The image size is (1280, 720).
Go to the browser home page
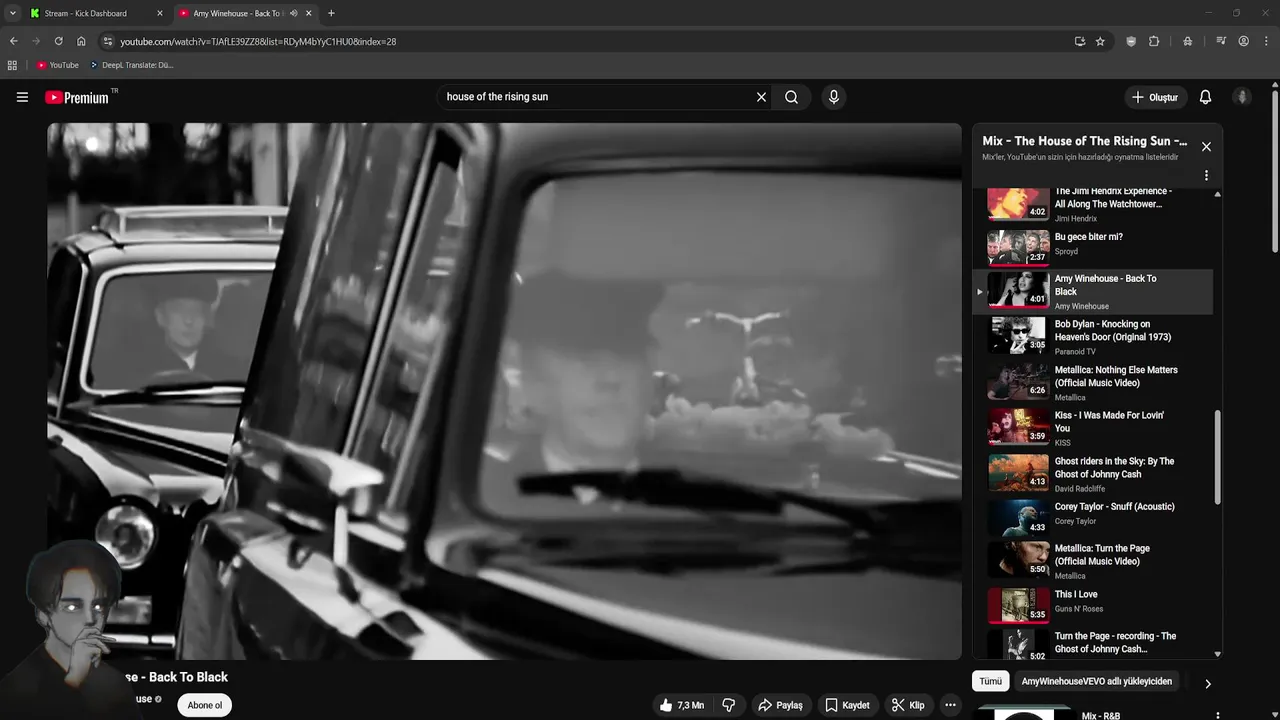coord(81,41)
